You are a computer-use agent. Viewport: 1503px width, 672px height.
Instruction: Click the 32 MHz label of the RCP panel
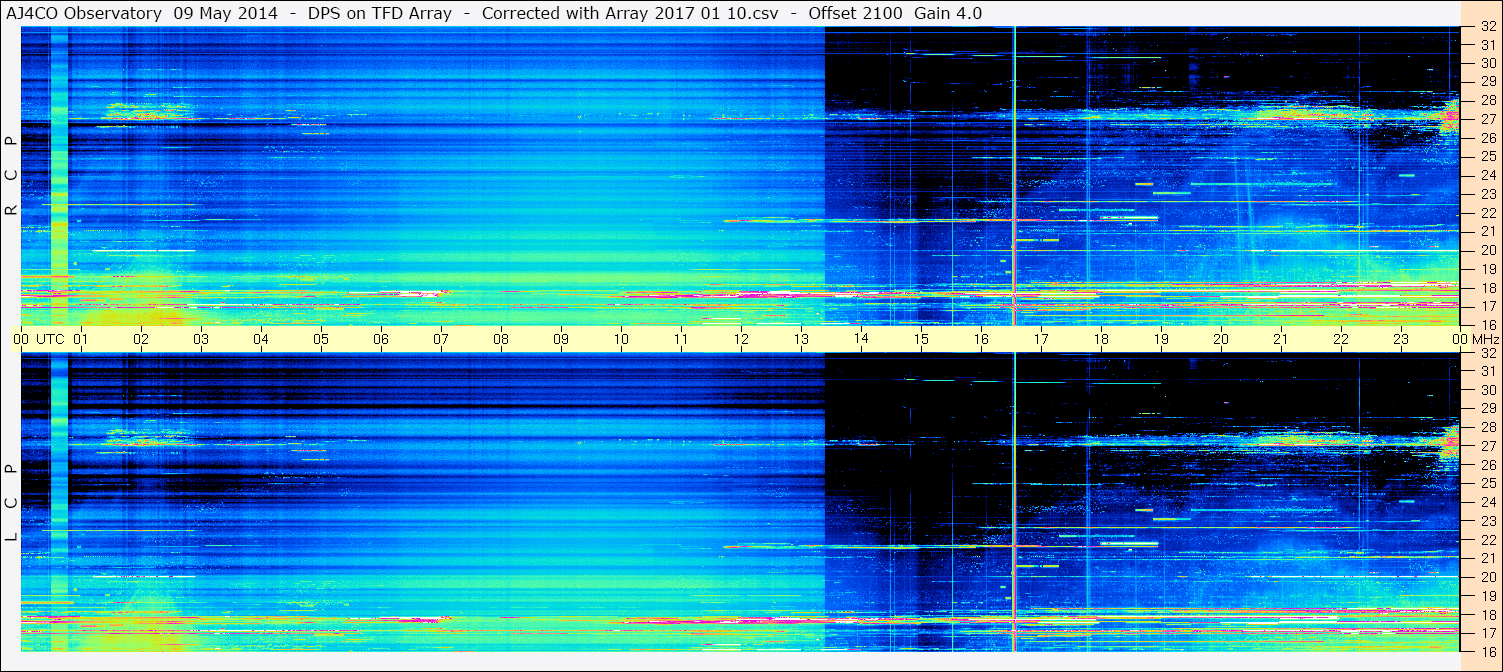click(1487, 27)
